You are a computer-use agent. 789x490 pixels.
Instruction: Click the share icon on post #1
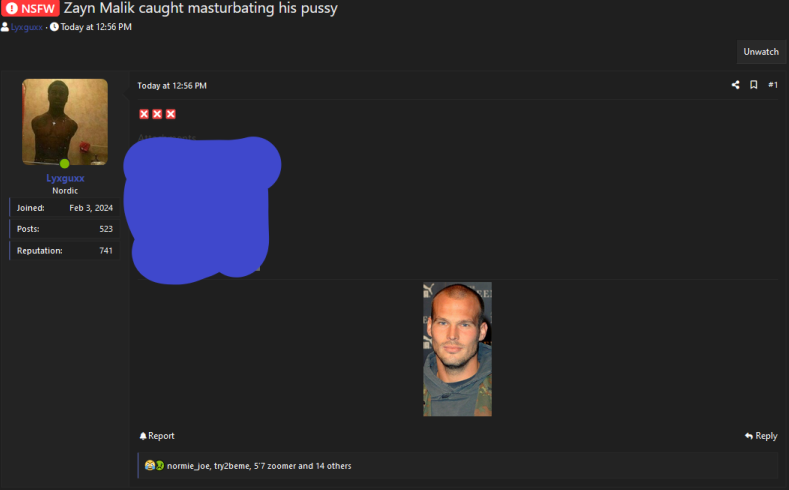[735, 85]
